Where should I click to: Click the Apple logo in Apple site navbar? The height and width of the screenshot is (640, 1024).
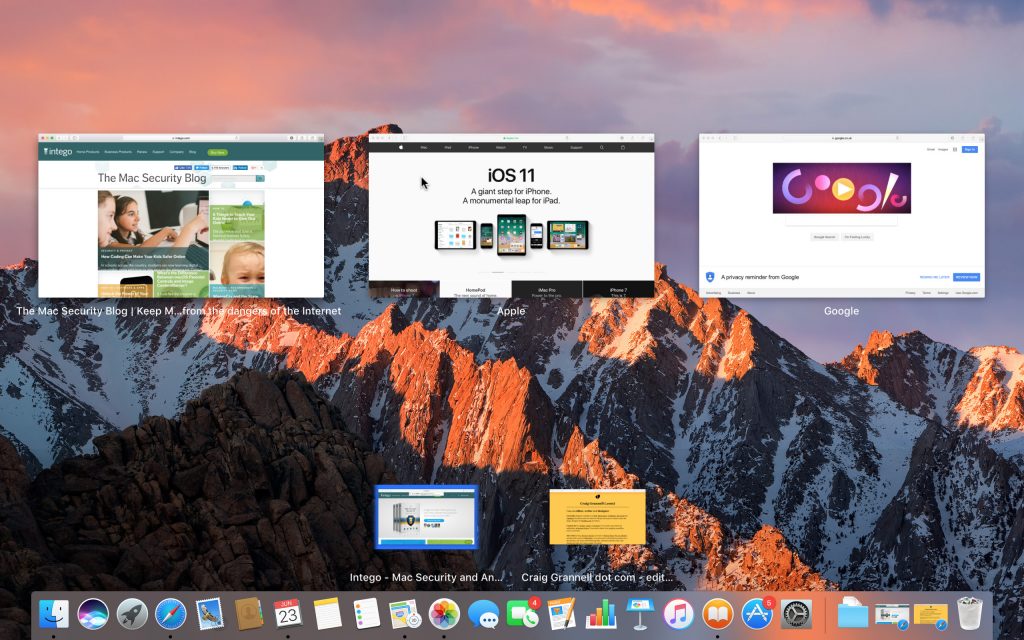[x=401, y=148]
